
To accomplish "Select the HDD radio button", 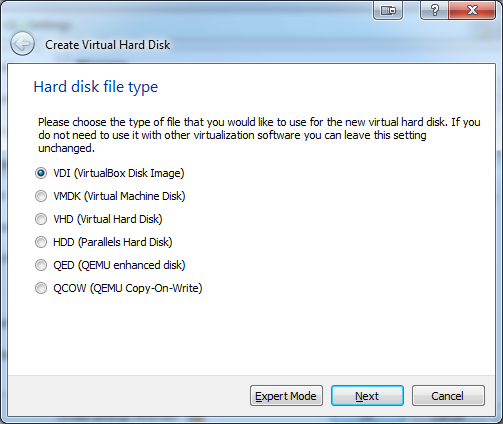I will (41, 242).
